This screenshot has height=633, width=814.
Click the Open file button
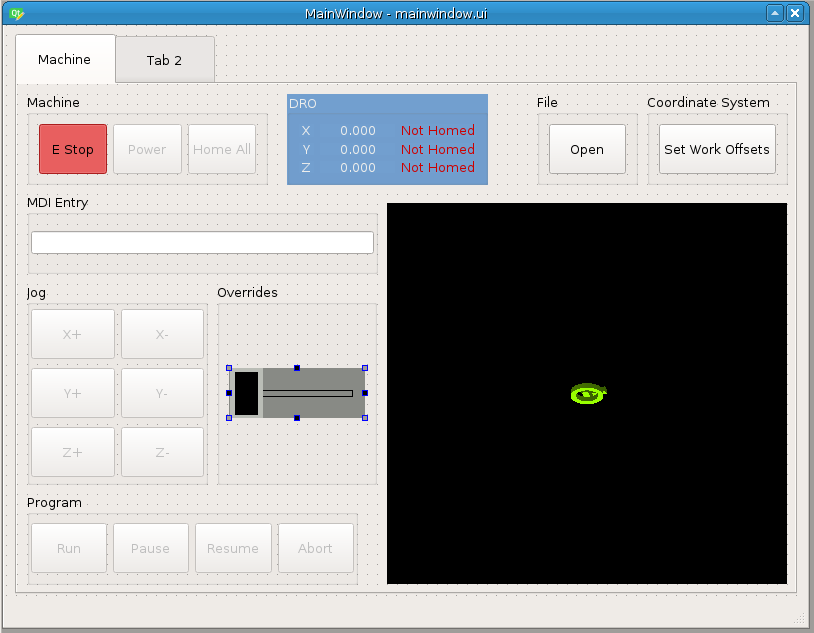coord(587,149)
